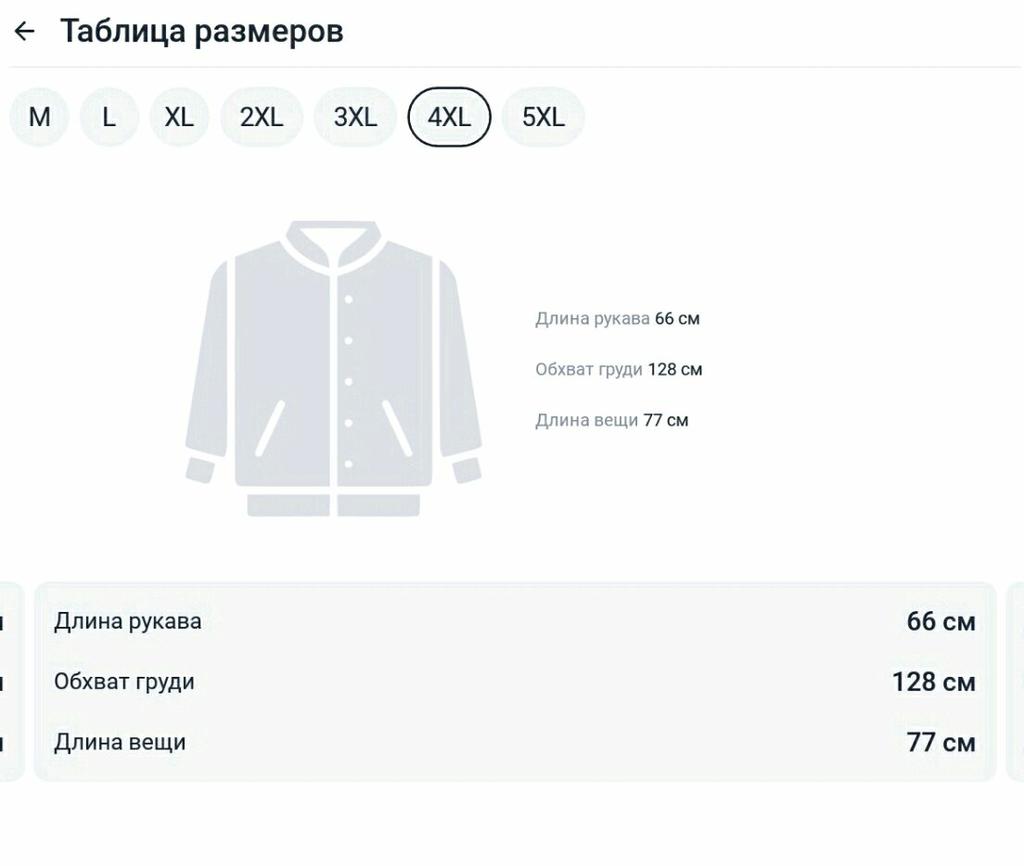Select the 'Обхват груди' table row label

pos(124,682)
